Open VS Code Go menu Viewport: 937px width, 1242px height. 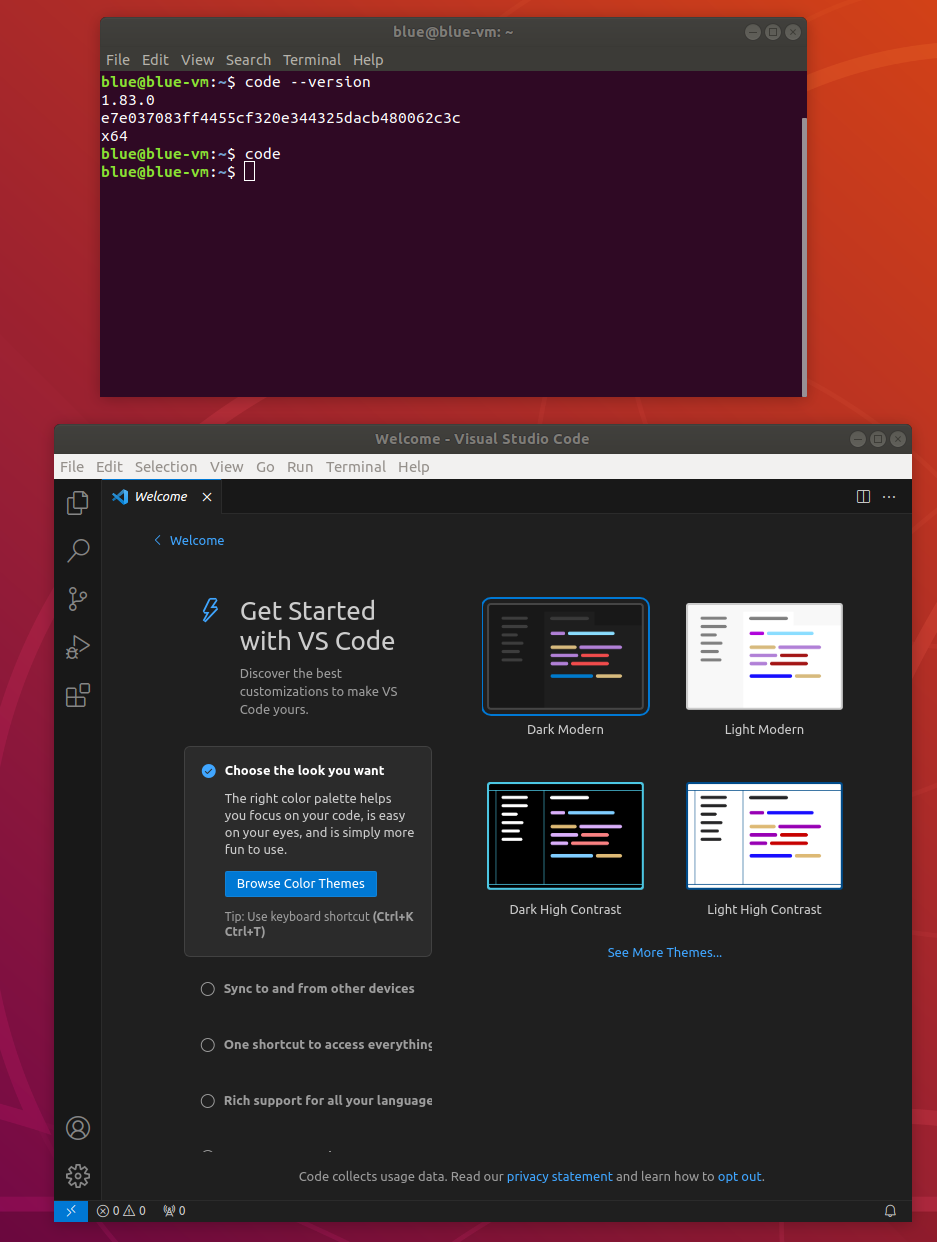point(265,467)
